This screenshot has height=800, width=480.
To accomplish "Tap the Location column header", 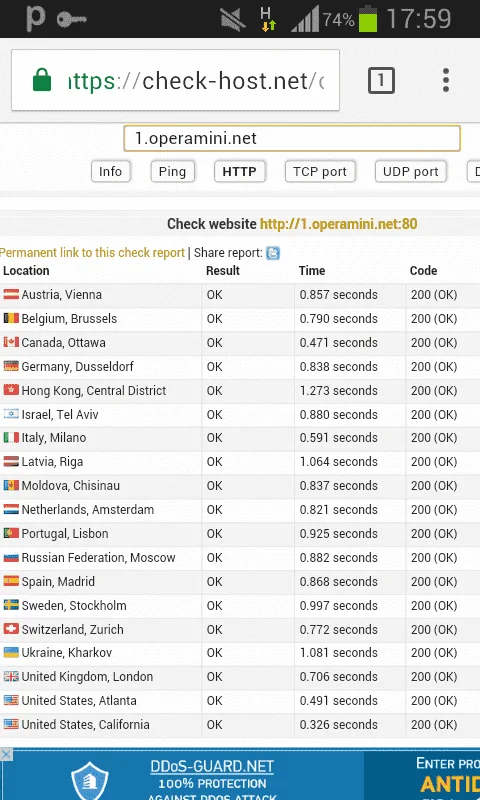I will (x=26, y=270).
